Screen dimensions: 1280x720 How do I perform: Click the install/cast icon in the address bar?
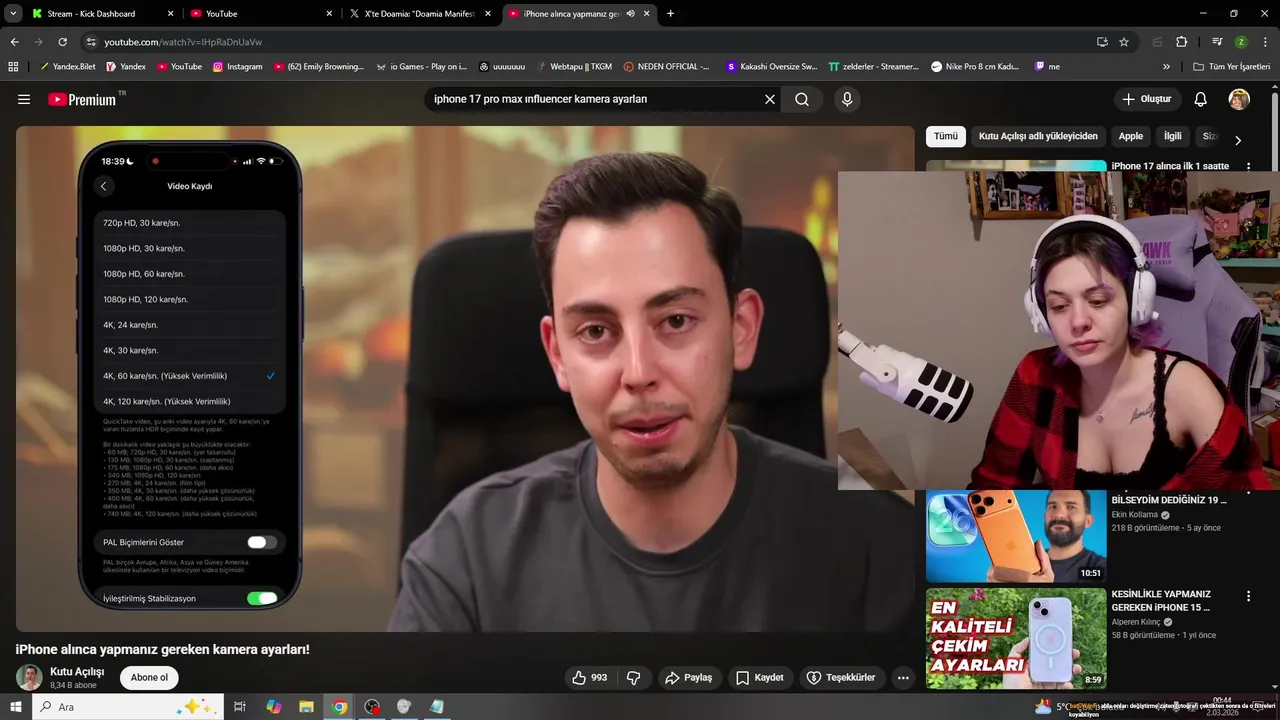pyautogui.click(x=1102, y=42)
